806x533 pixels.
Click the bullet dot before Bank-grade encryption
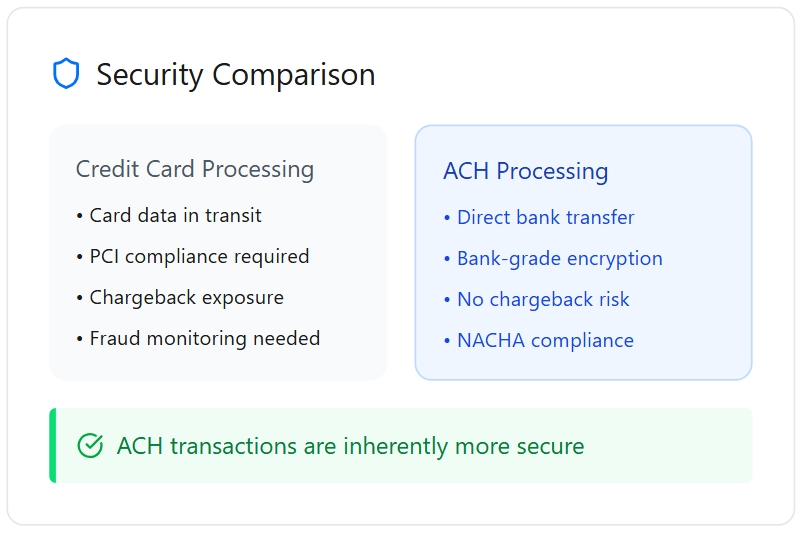(x=447, y=259)
